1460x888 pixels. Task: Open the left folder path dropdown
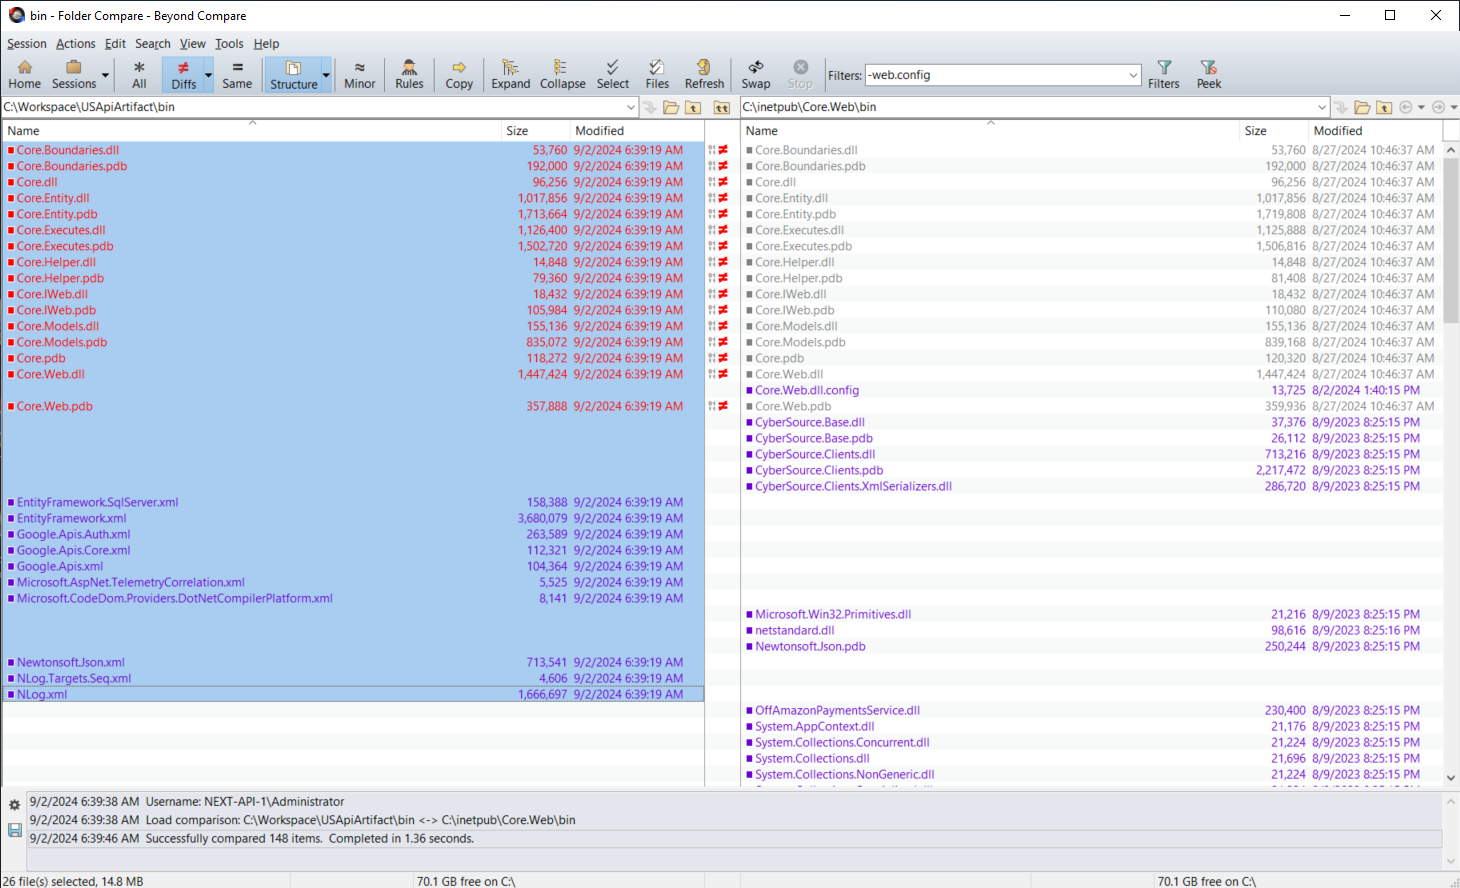pyautogui.click(x=631, y=107)
